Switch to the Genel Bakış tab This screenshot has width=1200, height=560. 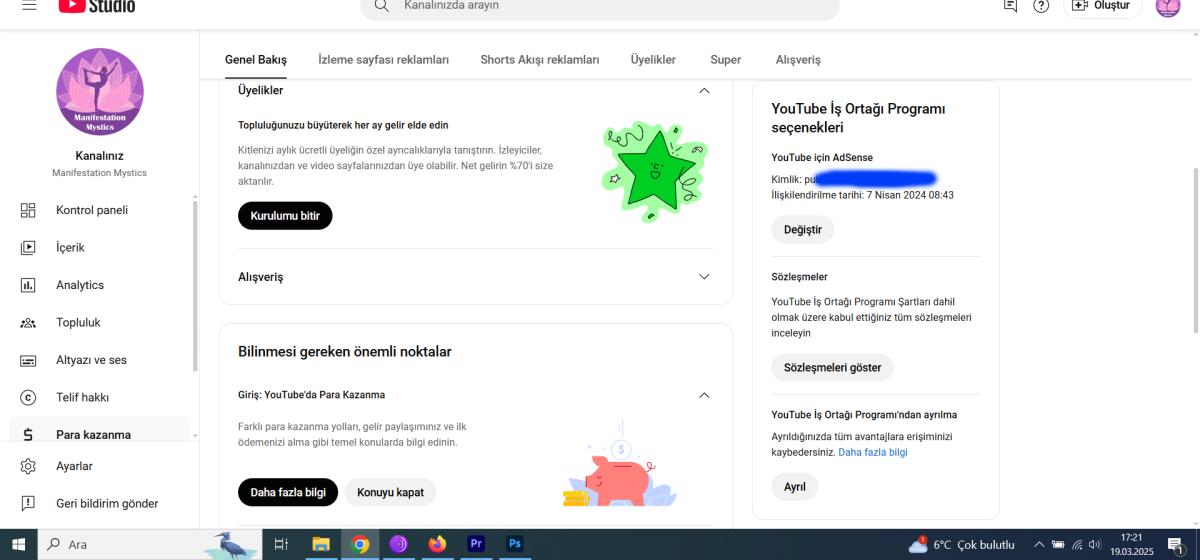pyautogui.click(x=256, y=60)
